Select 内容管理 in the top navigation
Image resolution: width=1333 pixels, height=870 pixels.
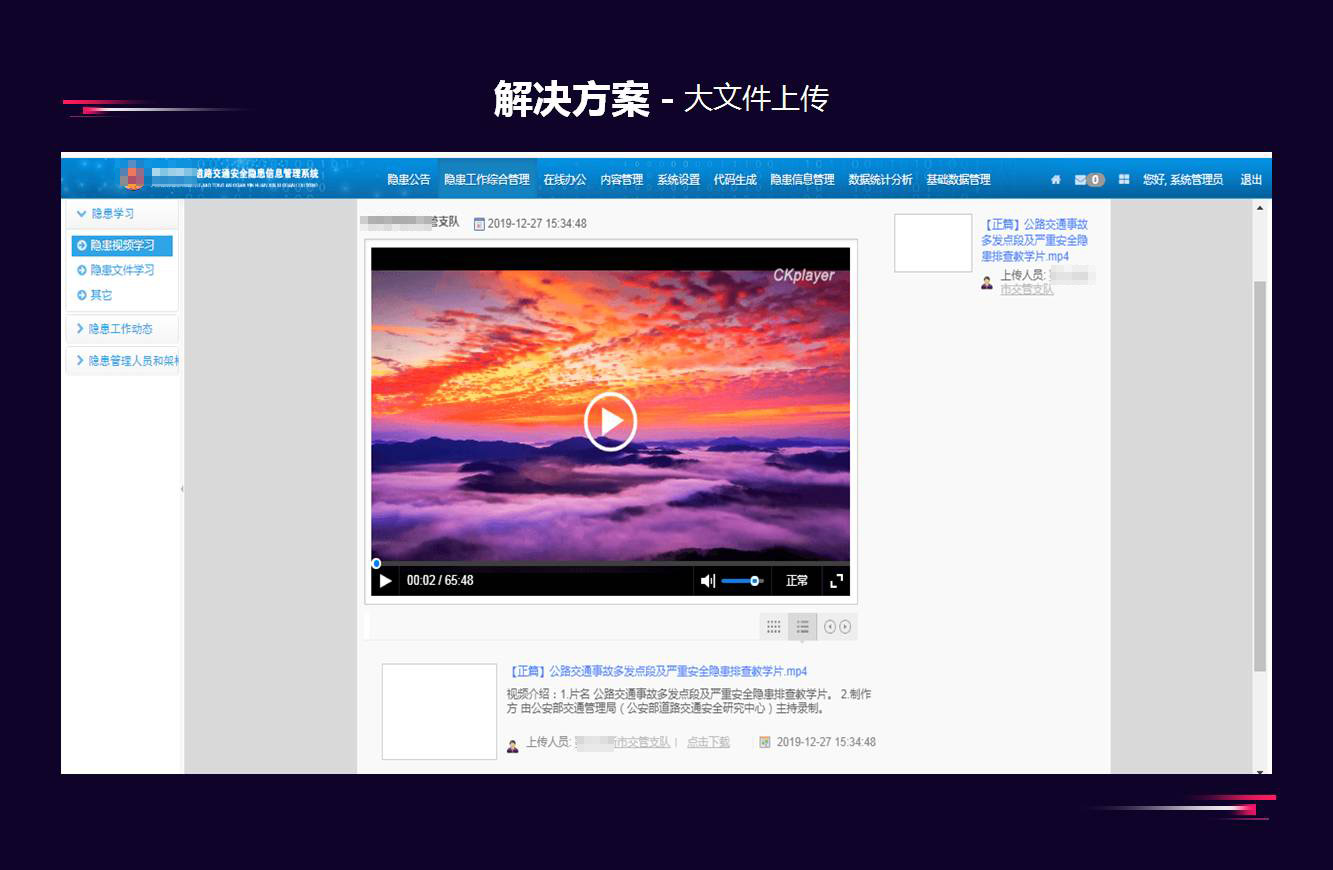click(622, 179)
